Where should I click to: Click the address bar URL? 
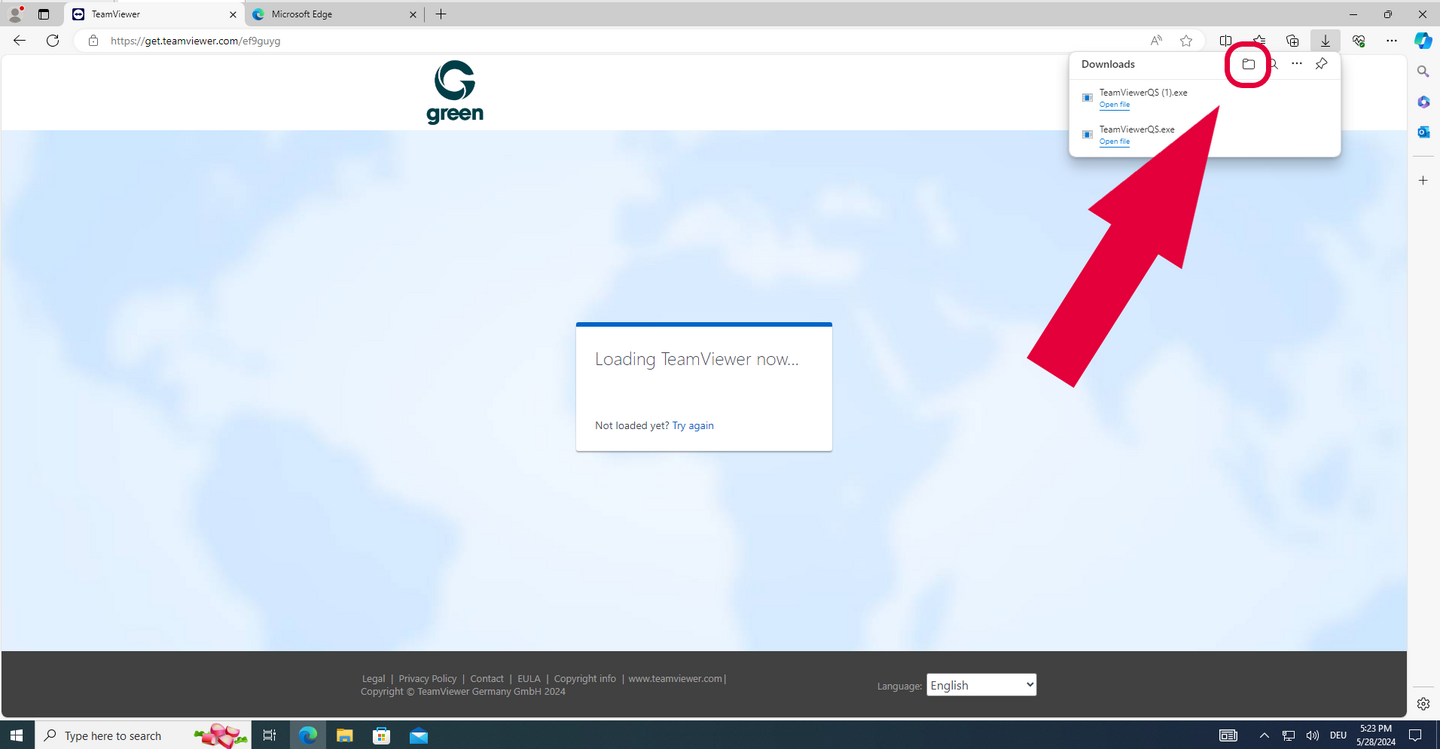195,41
